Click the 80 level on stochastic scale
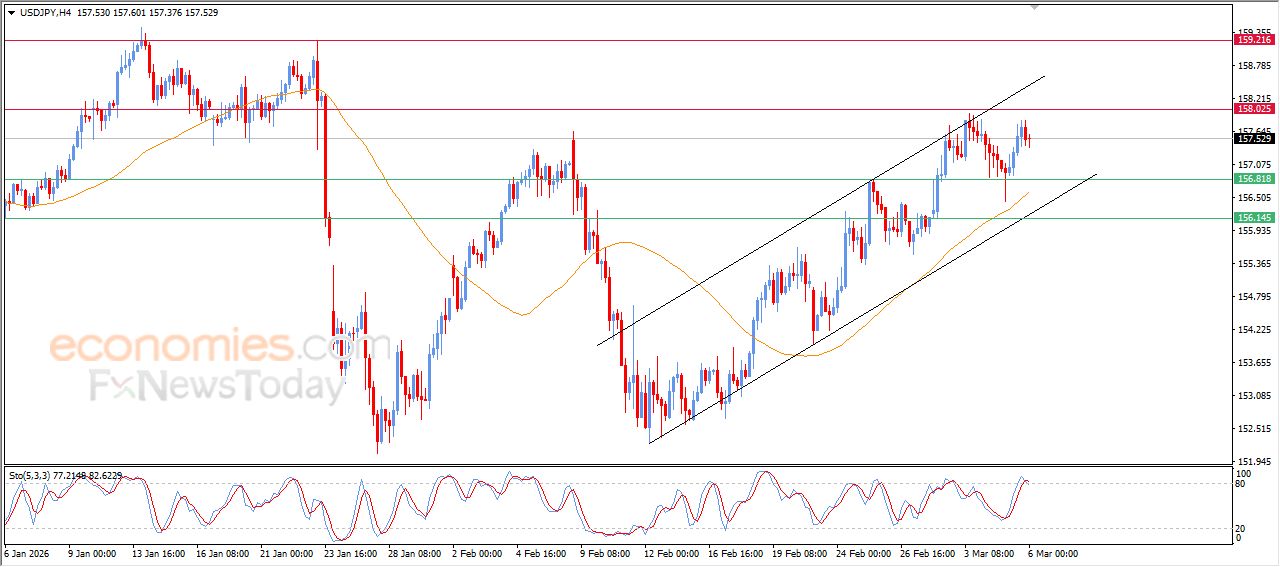The height and width of the screenshot is (567, 1280). tap(1241, 484)
